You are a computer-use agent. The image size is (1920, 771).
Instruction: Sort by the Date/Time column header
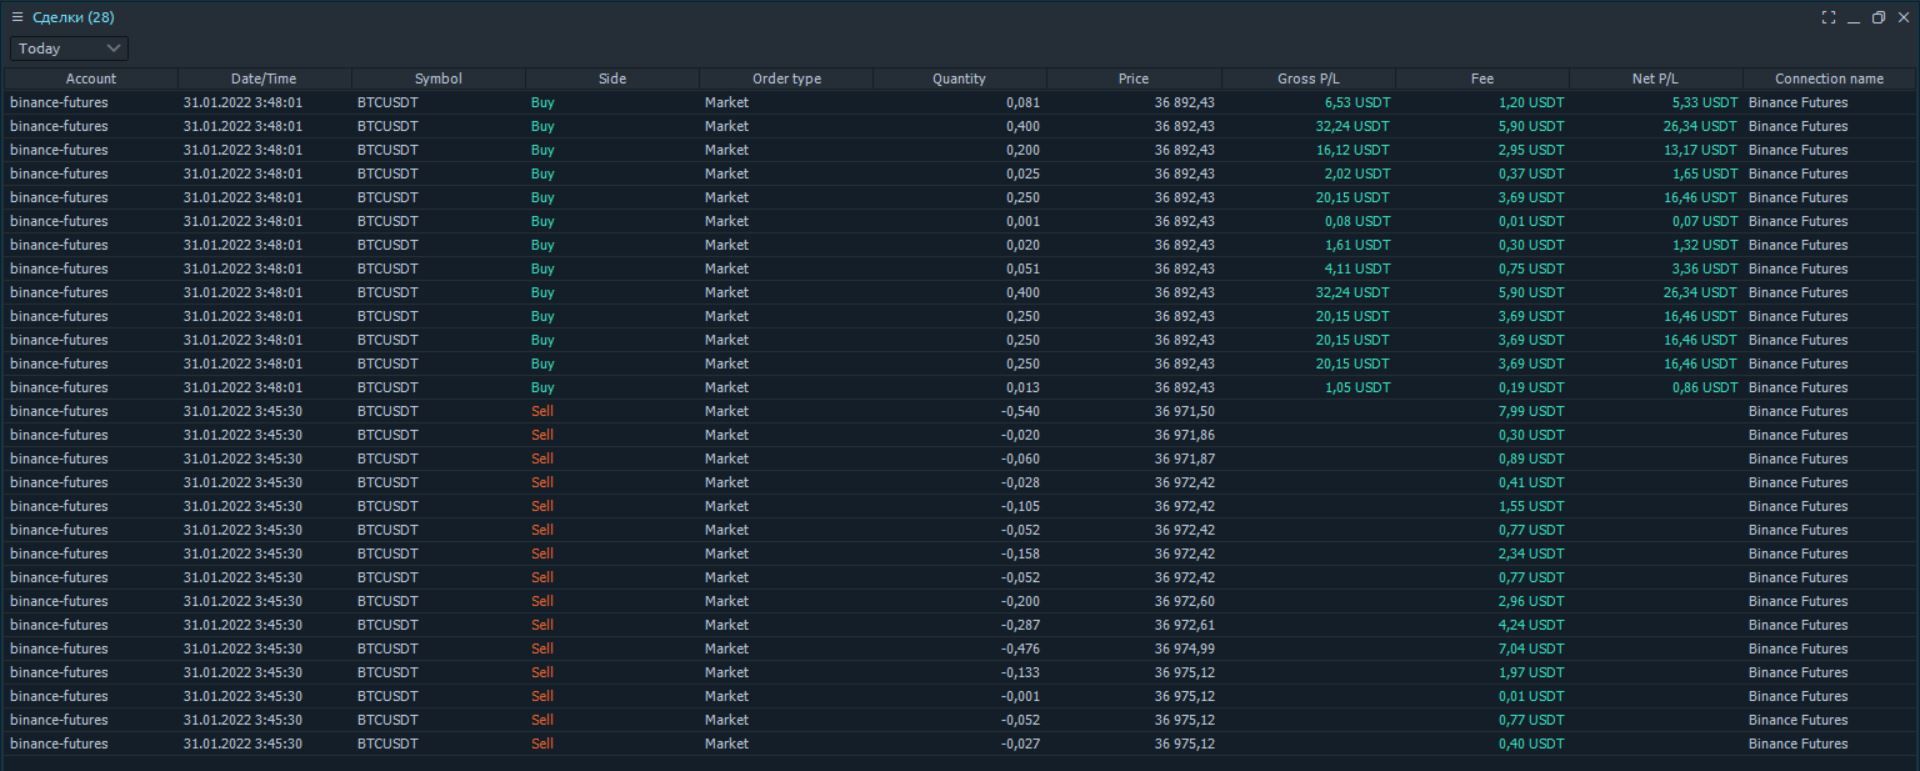pos(264,78)
